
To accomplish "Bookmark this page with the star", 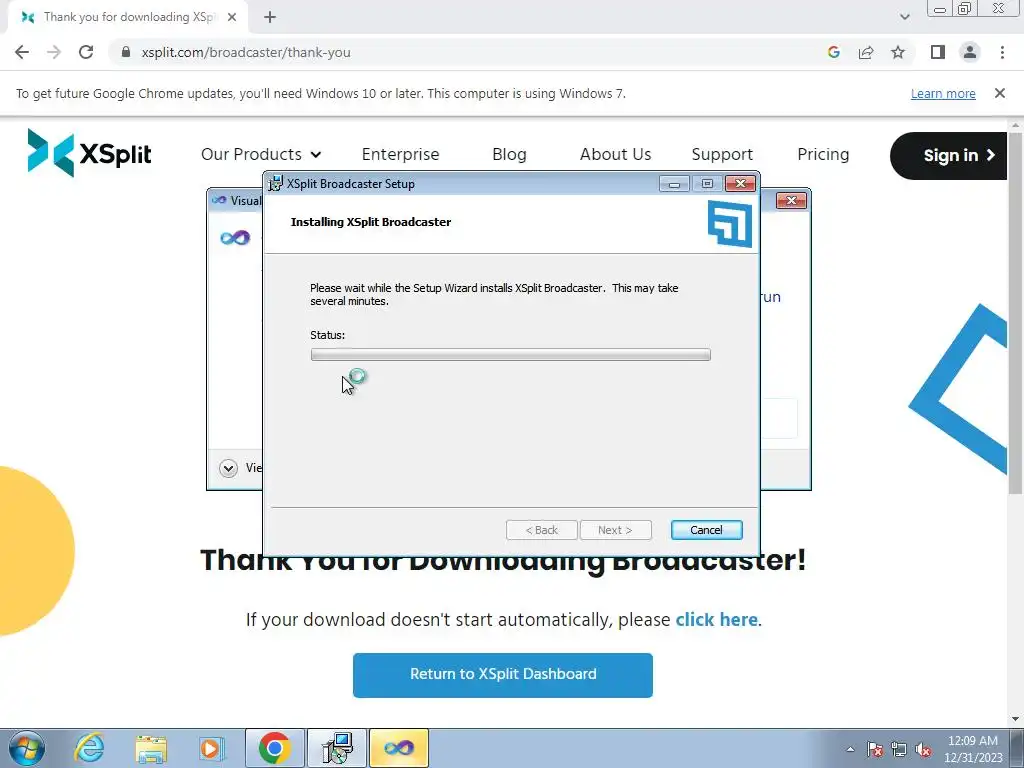I will point(898,52).
